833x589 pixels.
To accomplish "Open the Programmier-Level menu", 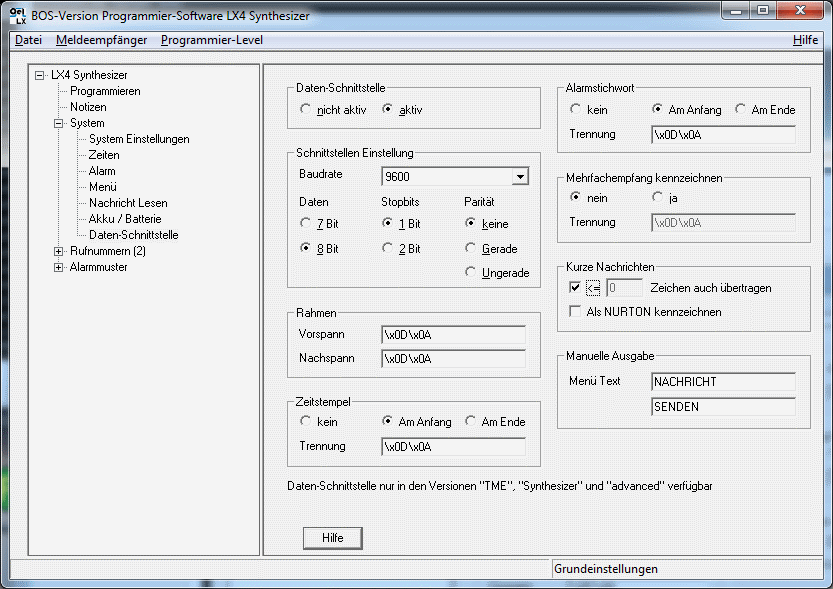I will point(211,40).
